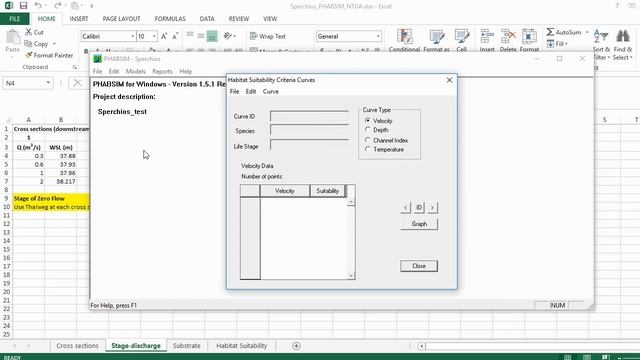Click the Insert cells icon

(487, 36)
